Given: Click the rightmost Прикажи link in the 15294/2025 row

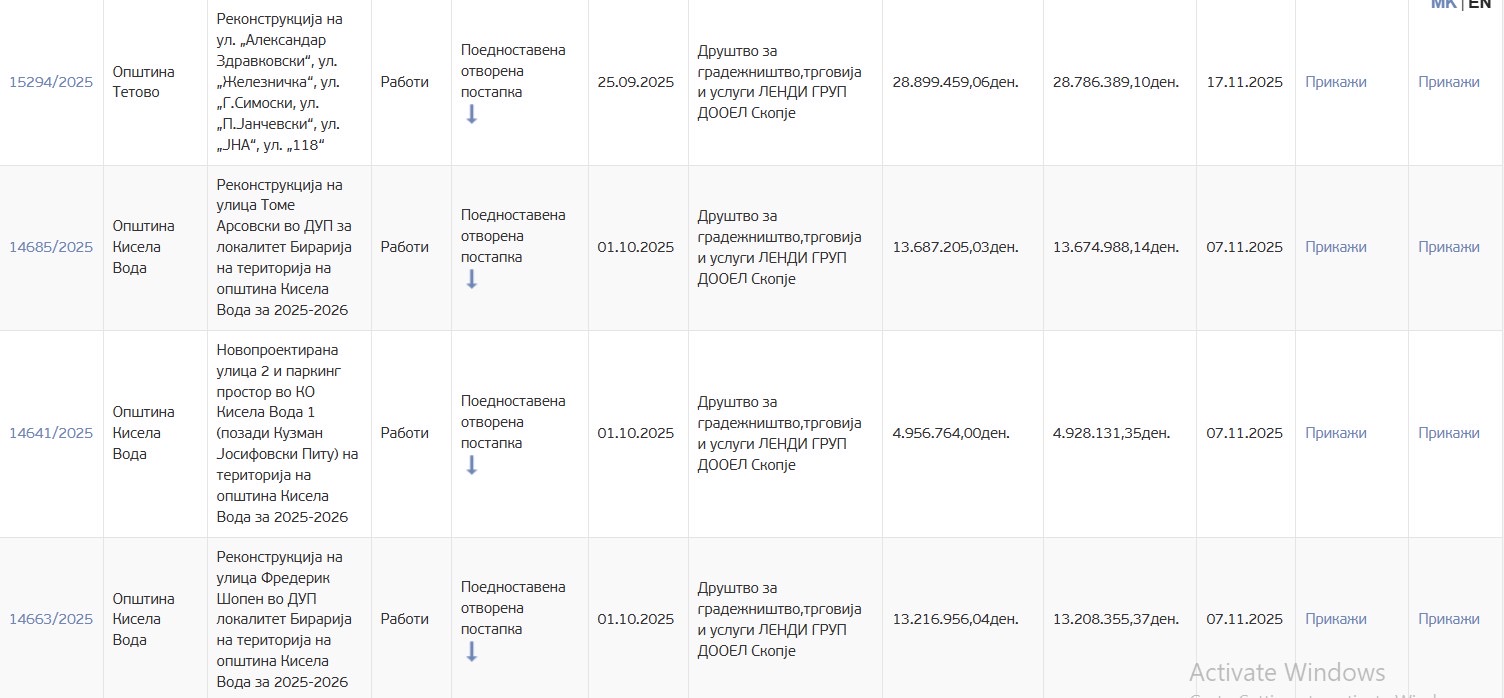Looking at the screenshot, I should tap(1448, 82).
